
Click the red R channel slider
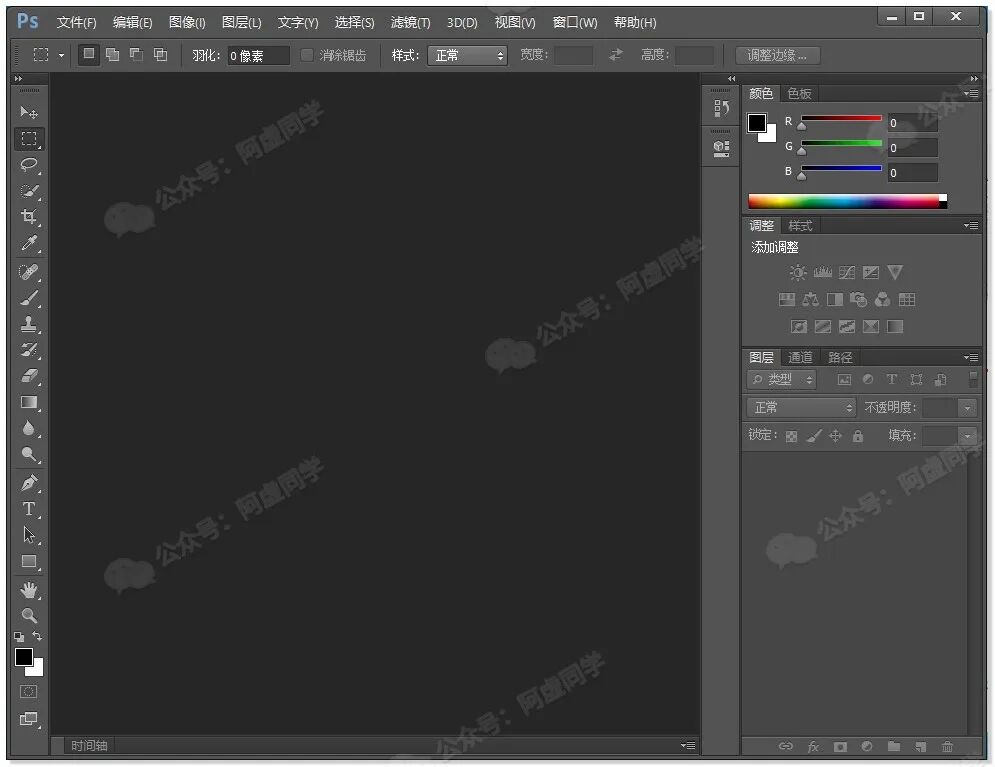pyautogui.click(x=841, y=119)
